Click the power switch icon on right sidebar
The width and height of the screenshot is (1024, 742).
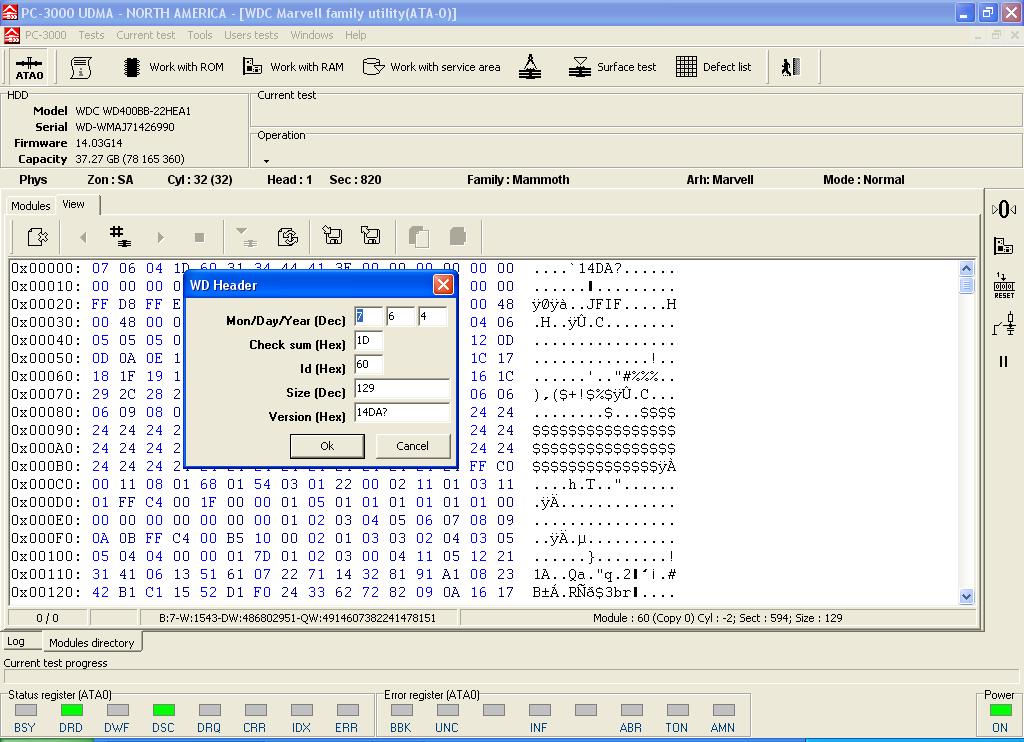point(1004,324)
